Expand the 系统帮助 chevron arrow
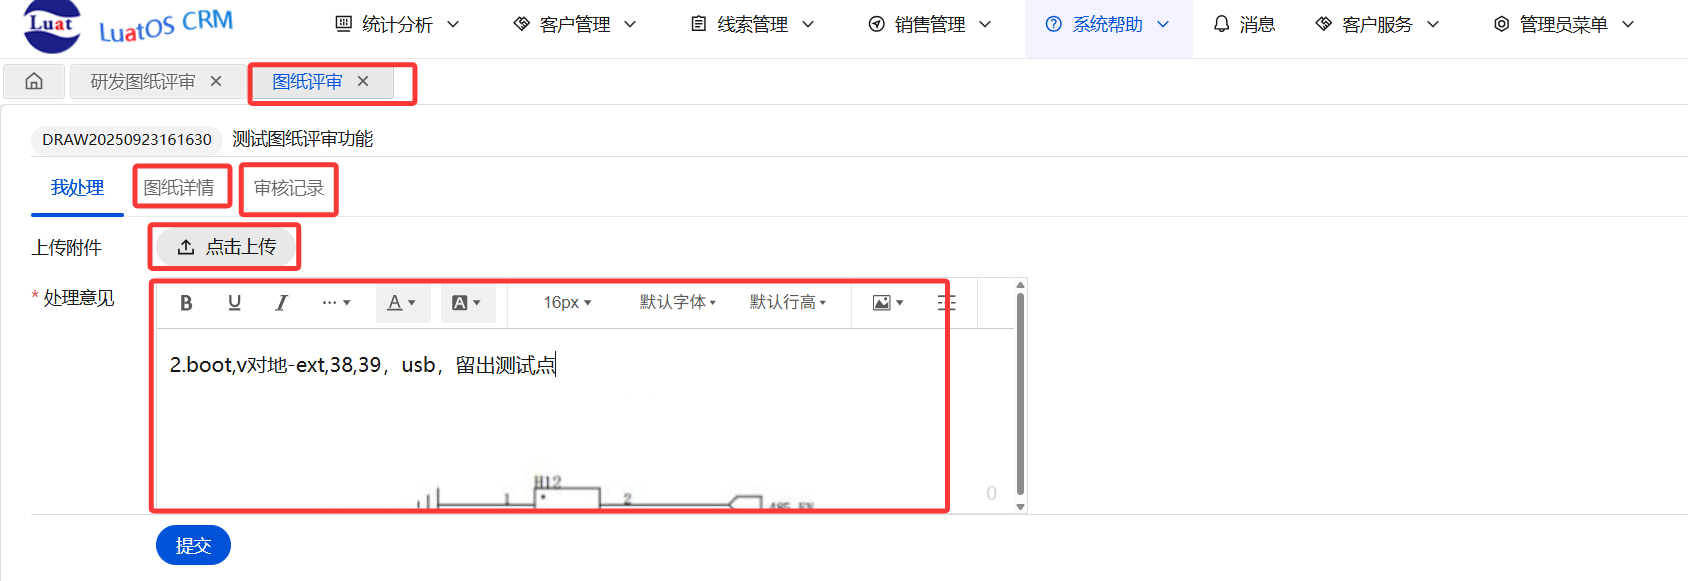 [1163, 24]
